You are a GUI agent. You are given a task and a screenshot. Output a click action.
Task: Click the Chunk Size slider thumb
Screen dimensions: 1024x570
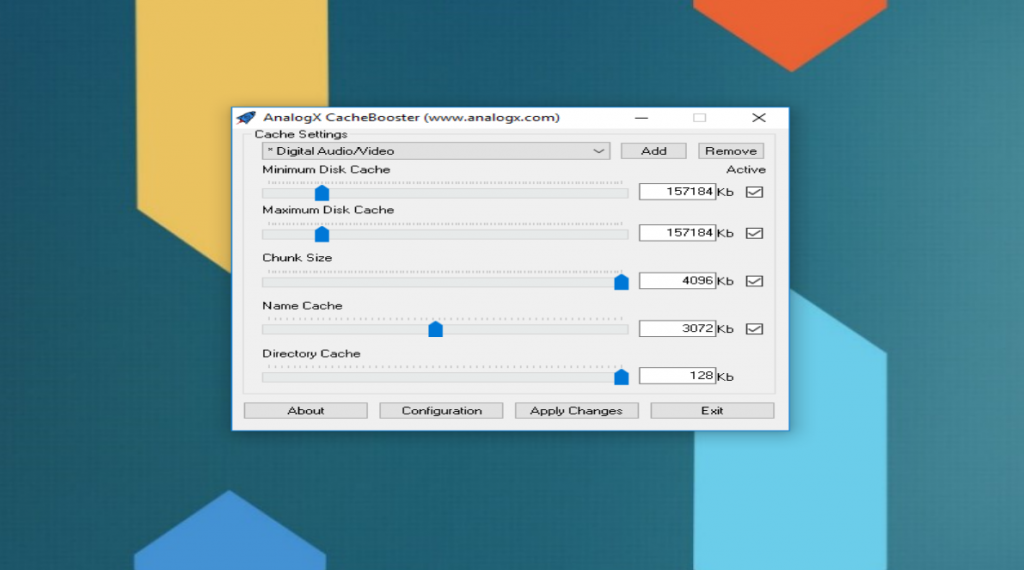(x=621, y=281)
